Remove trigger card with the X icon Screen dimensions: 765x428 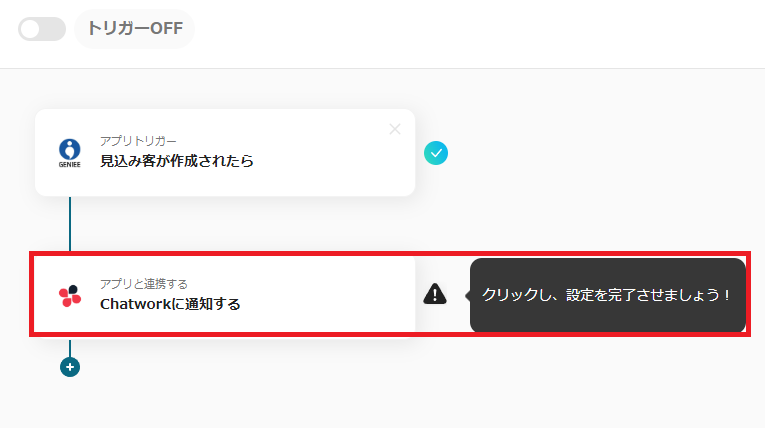pos(394,129)
